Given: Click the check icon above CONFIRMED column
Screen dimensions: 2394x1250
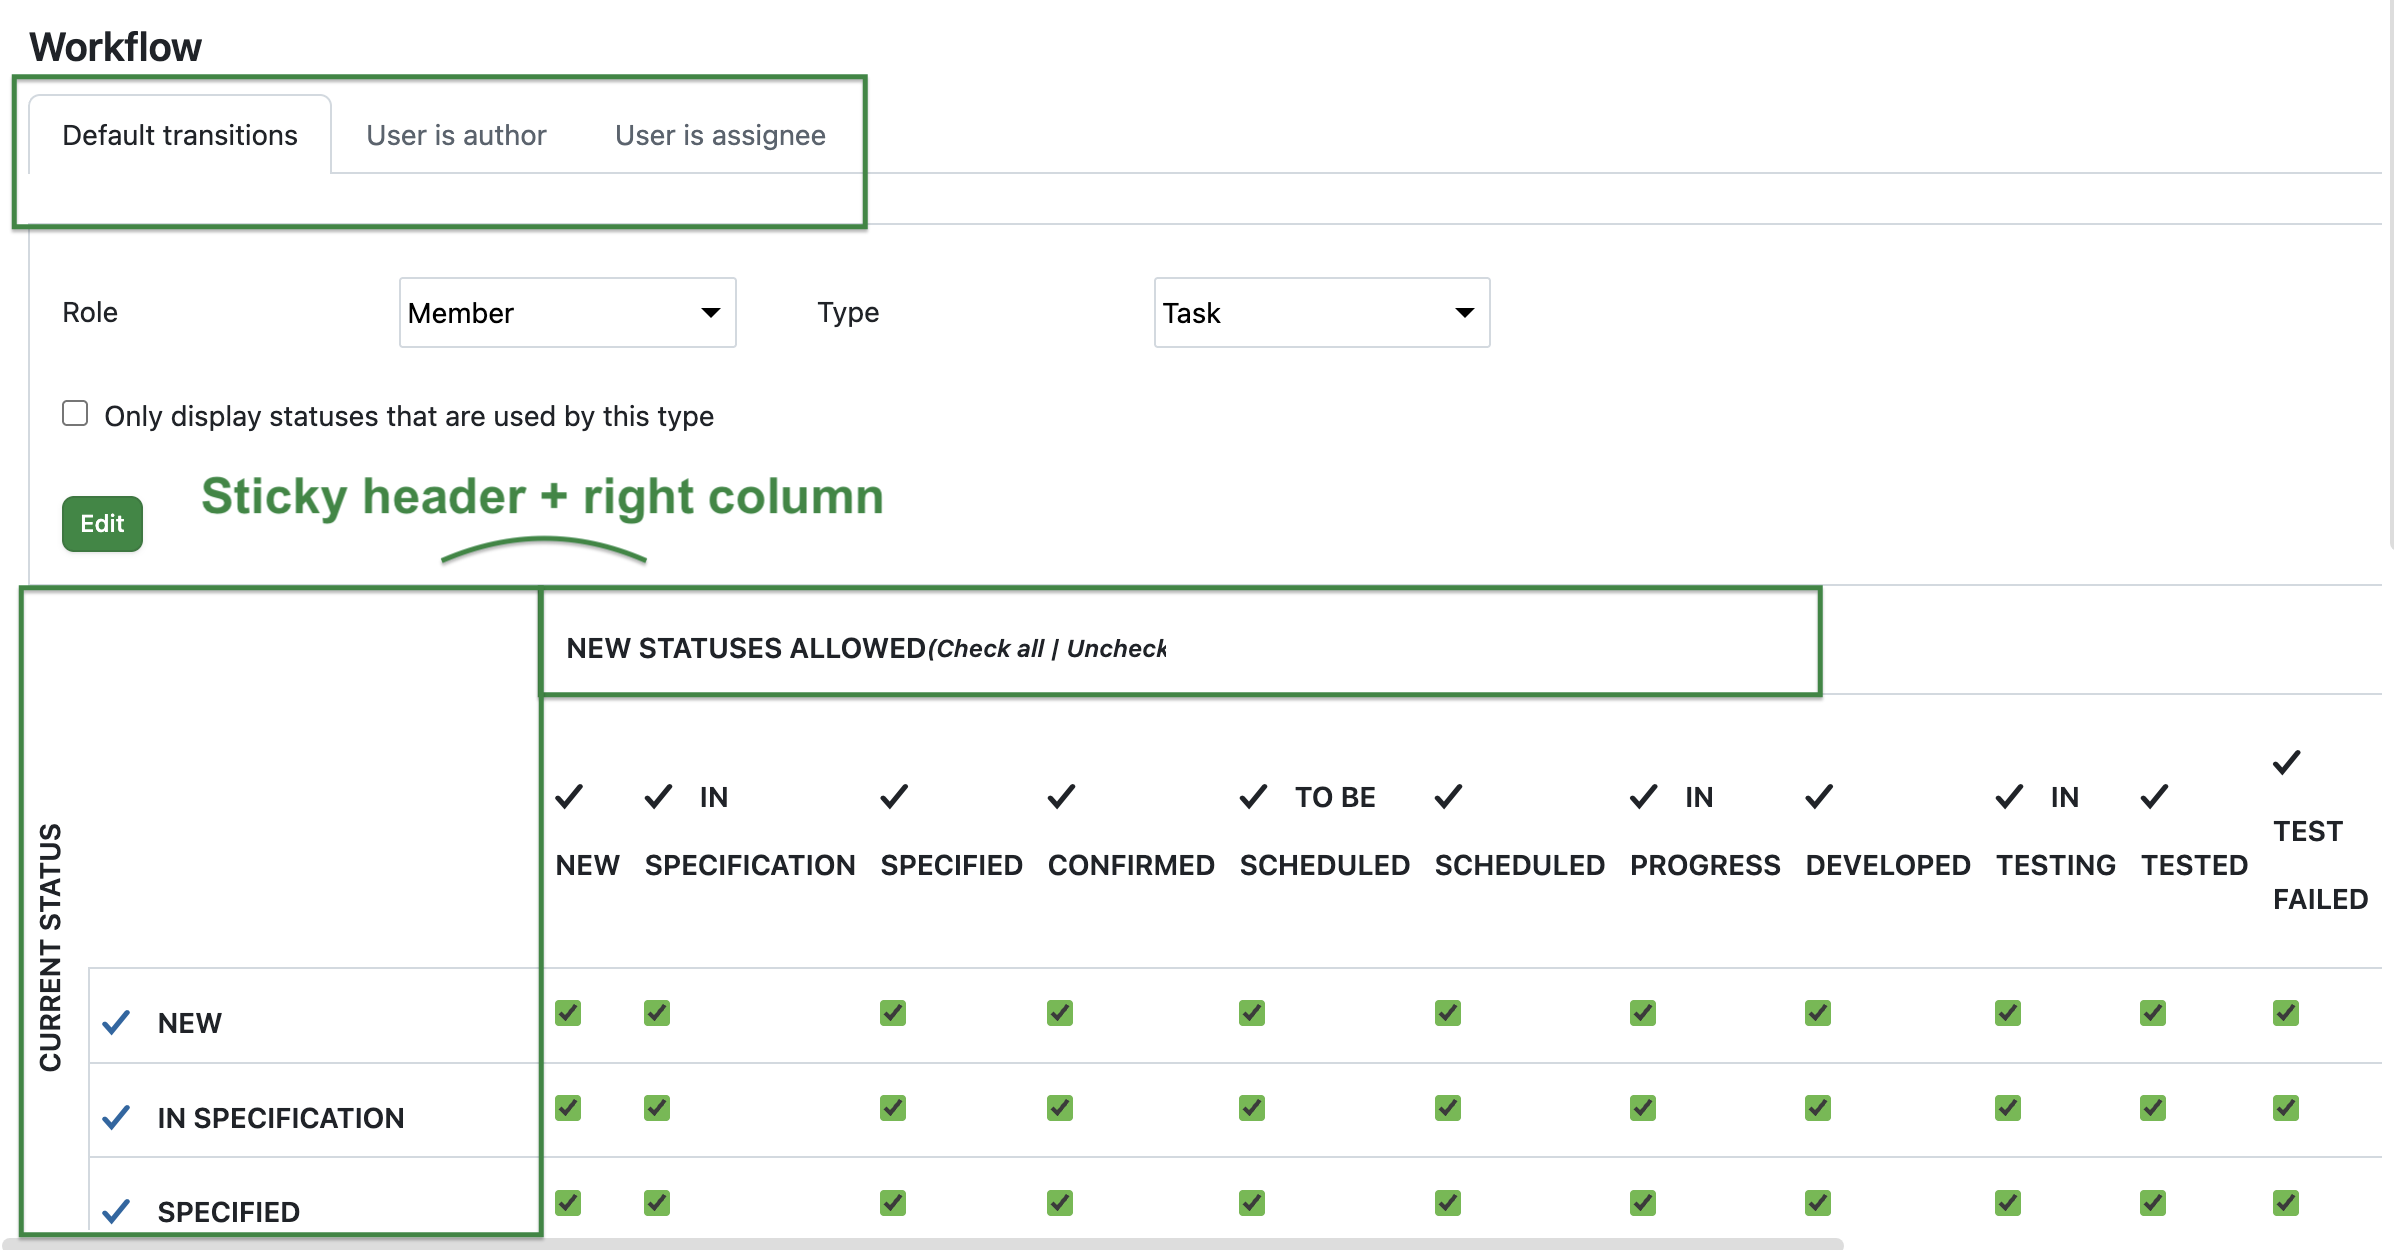Looking at the screenshot, I should click(x=1060, y=796).
